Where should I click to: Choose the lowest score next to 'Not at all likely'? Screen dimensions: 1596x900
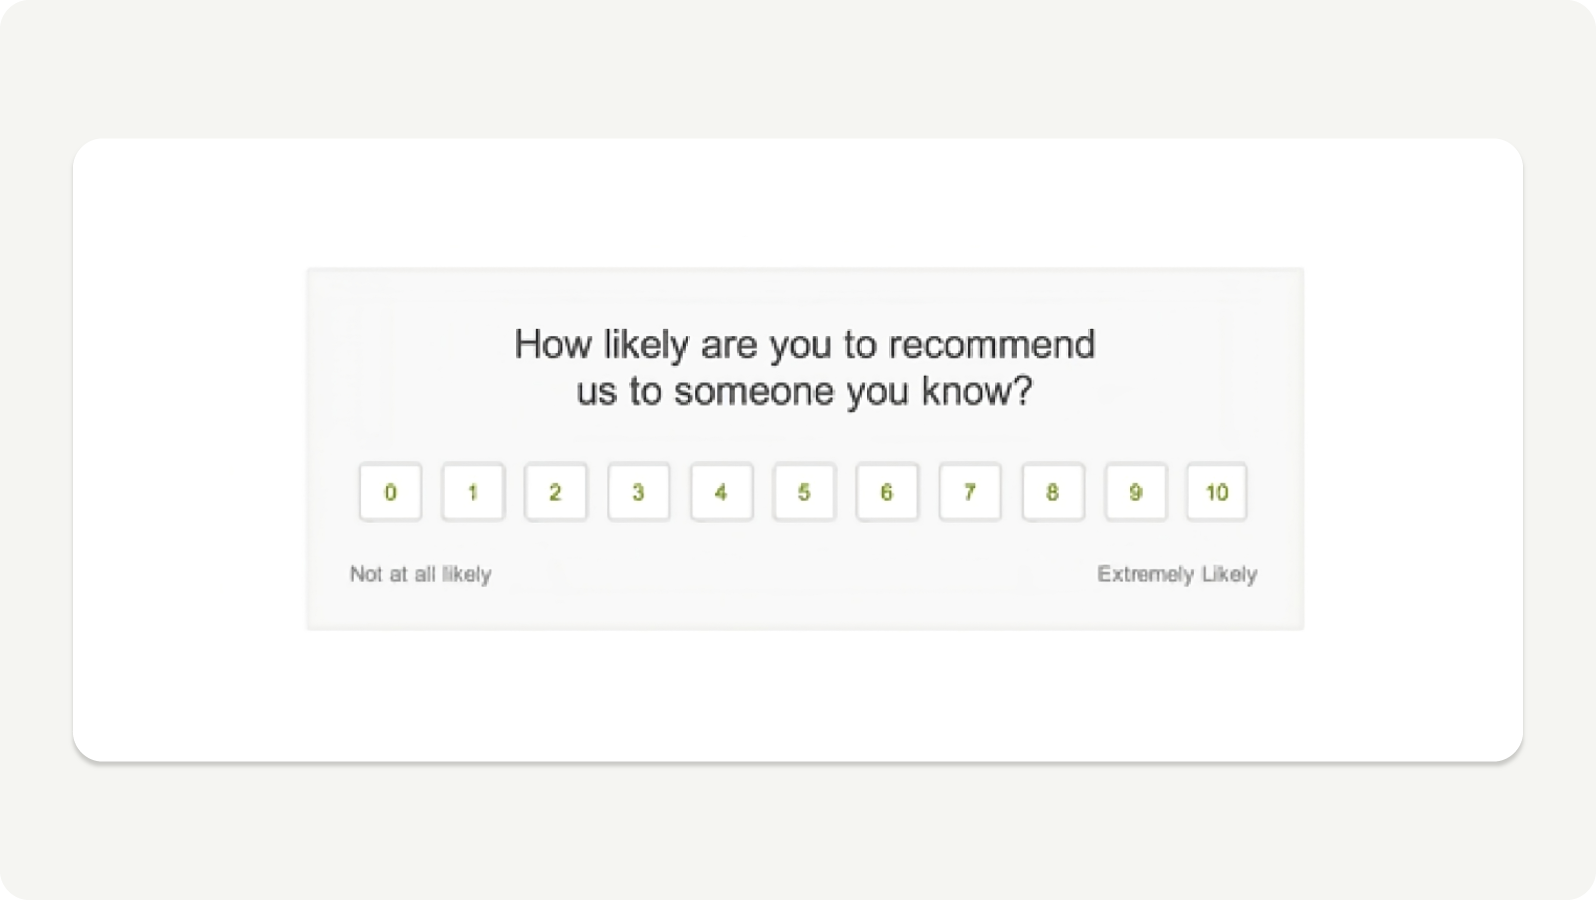point(390,492)
